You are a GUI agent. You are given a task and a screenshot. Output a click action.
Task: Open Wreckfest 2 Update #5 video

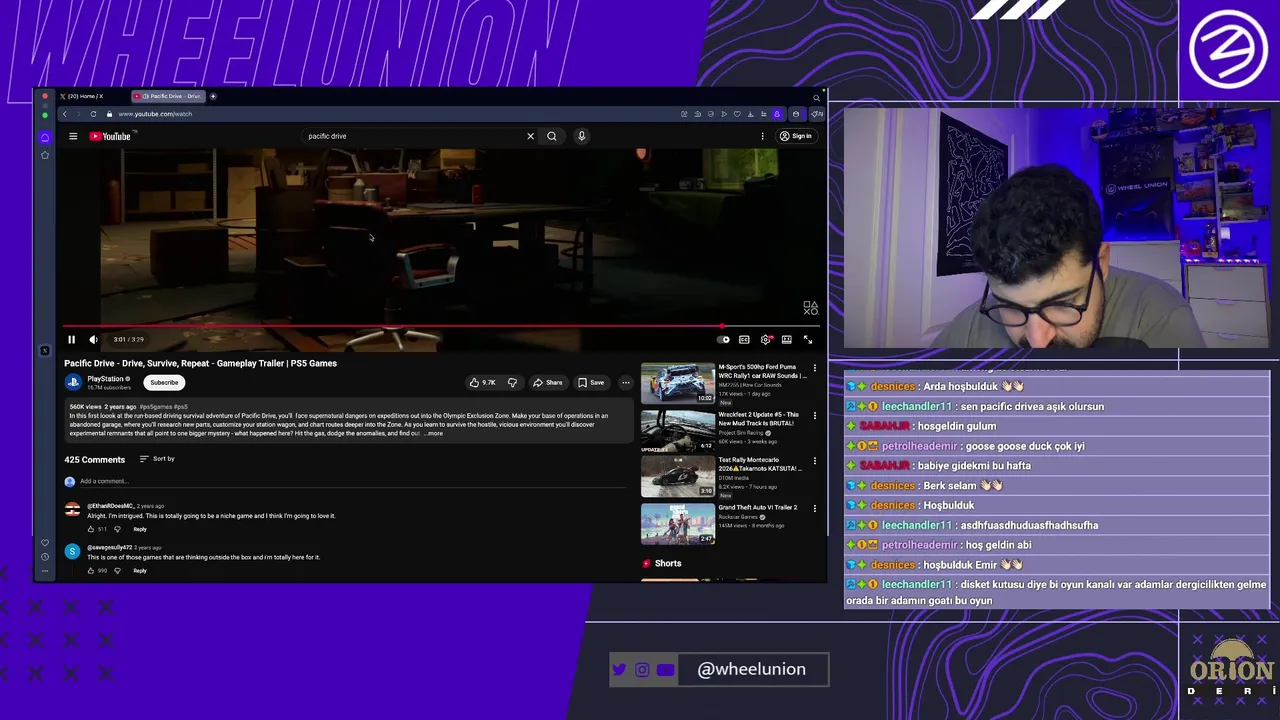click(678, 430)
